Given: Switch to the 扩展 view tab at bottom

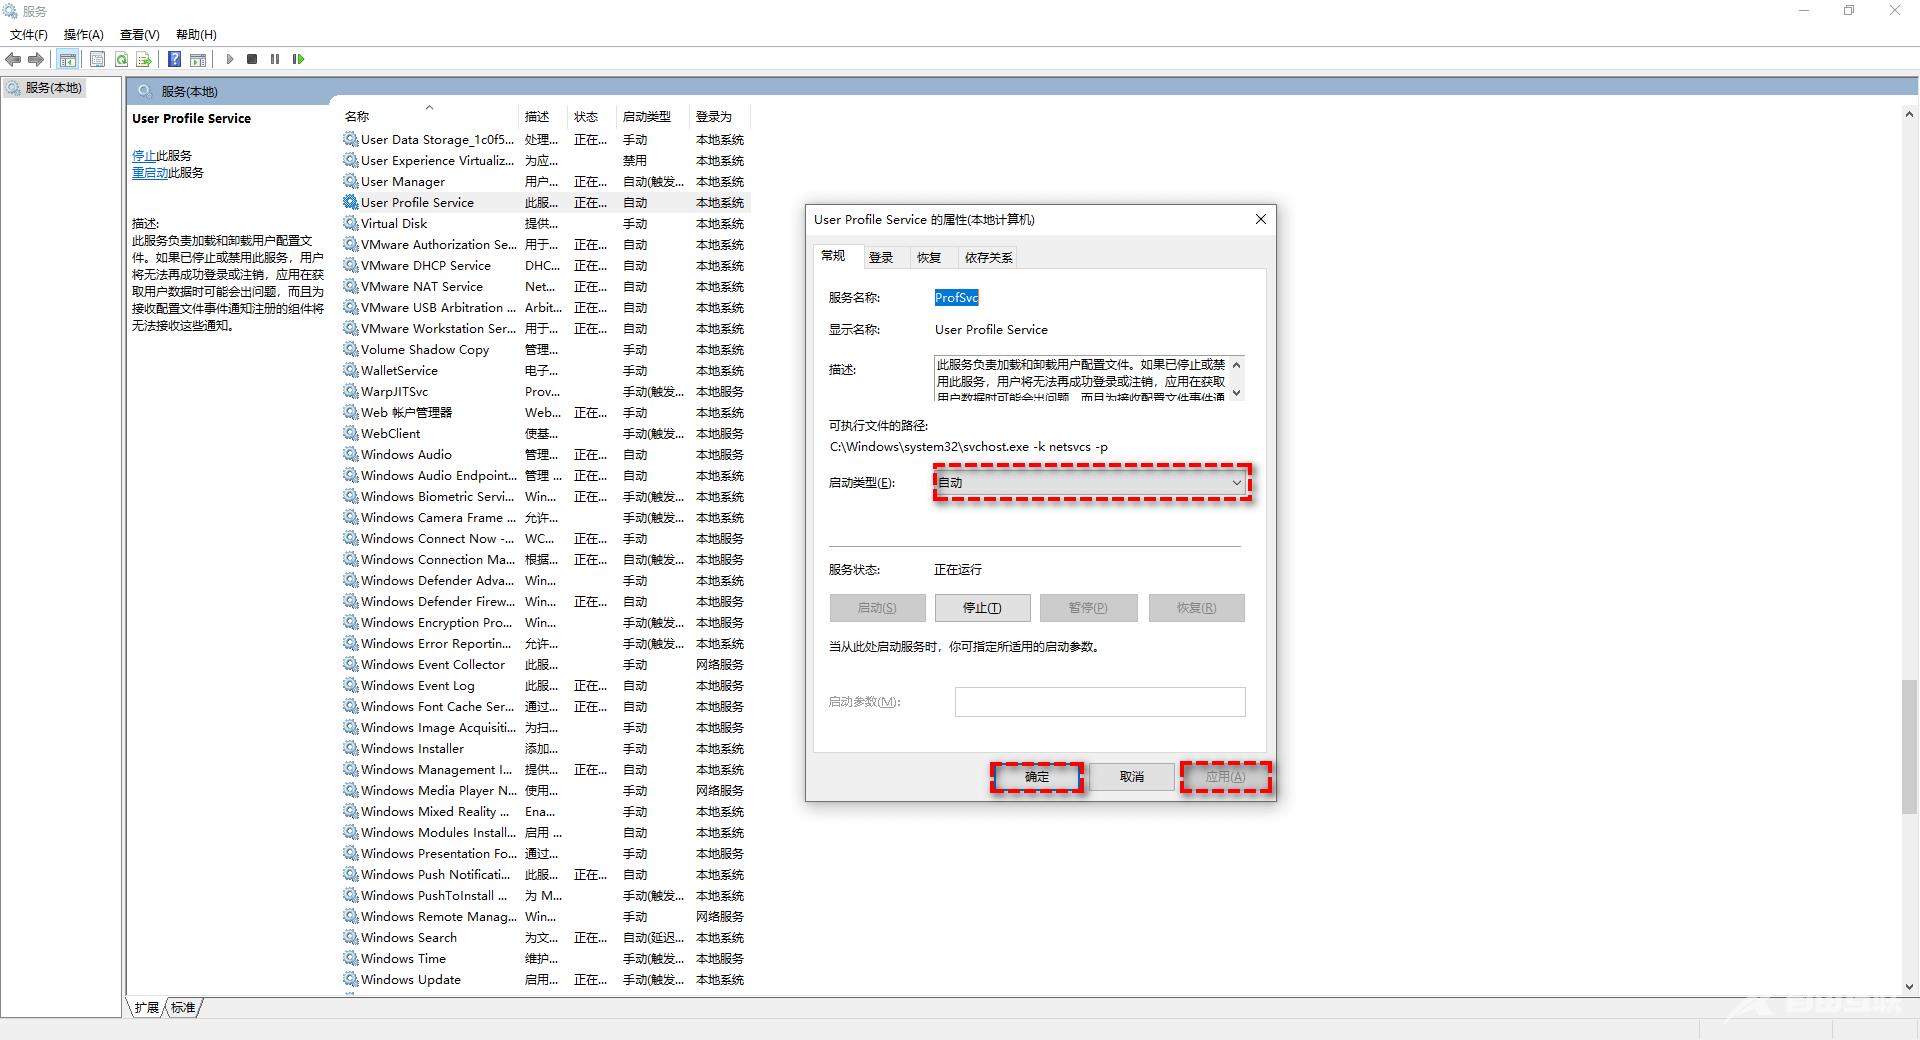Looking at the screenshot, I should pos(147,1008).
